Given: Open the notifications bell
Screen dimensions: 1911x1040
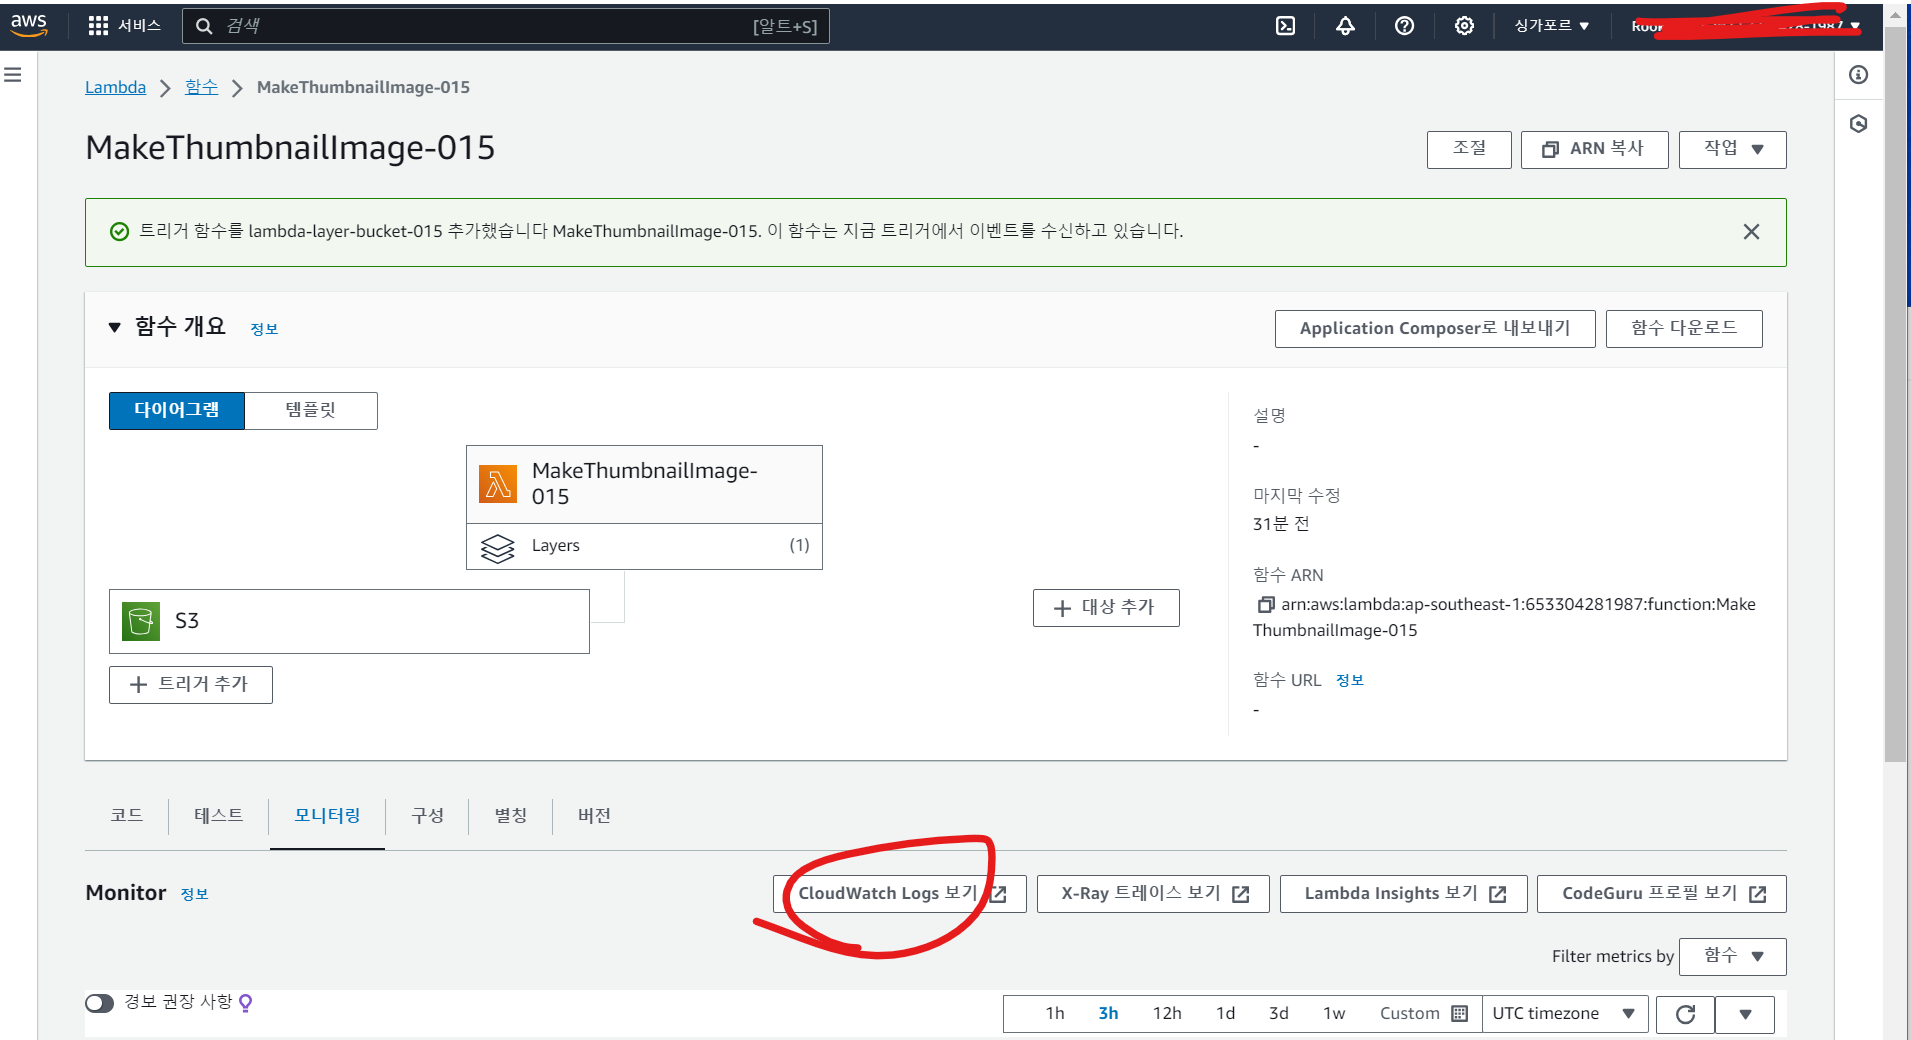Looking at the screenshot, I should 1345,26.
